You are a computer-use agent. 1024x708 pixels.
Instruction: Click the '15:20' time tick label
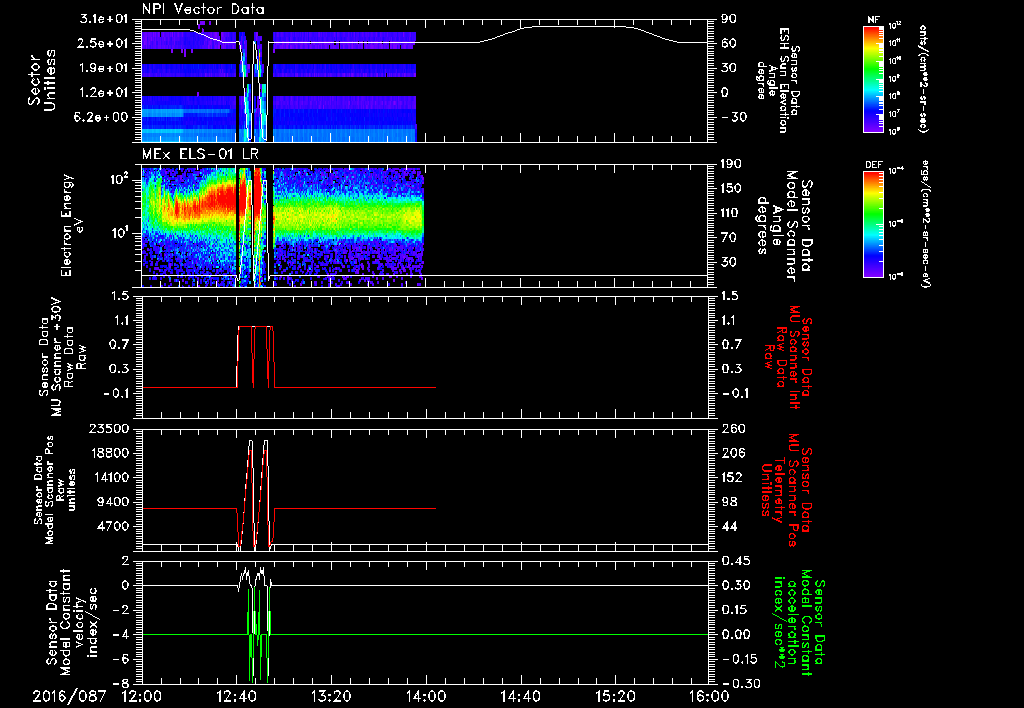coord(615,697)
